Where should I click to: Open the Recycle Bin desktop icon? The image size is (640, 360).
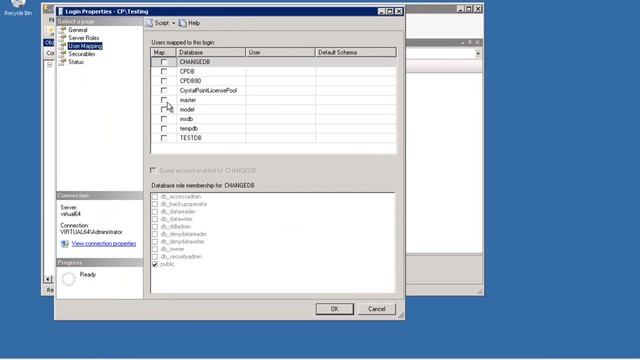point(18,8)
